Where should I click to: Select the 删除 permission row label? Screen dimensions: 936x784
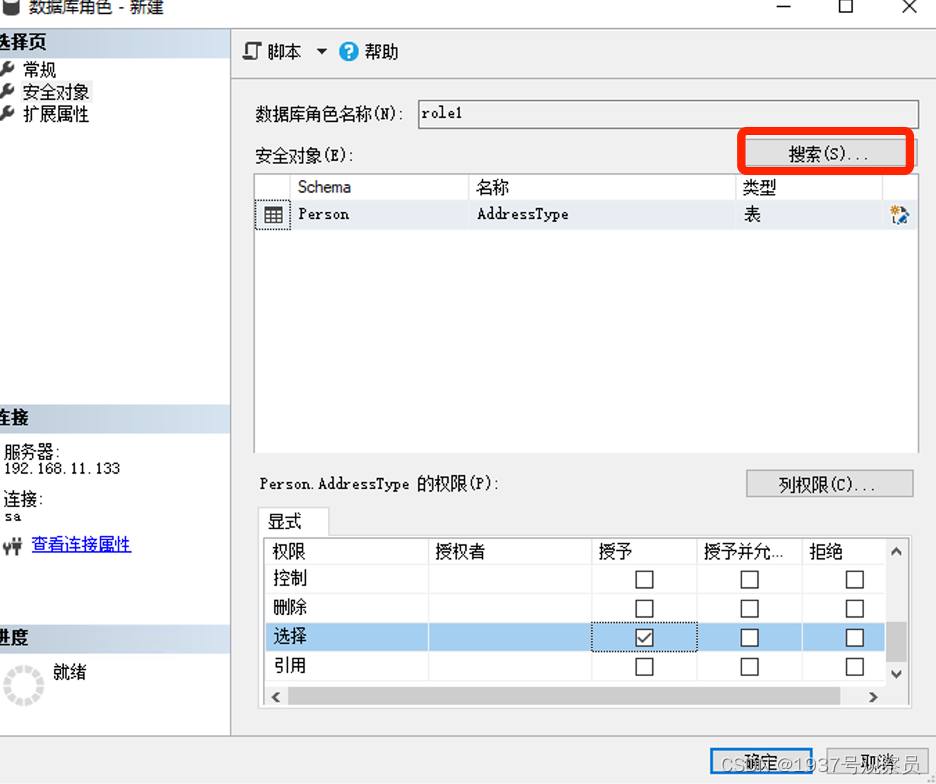290,607
